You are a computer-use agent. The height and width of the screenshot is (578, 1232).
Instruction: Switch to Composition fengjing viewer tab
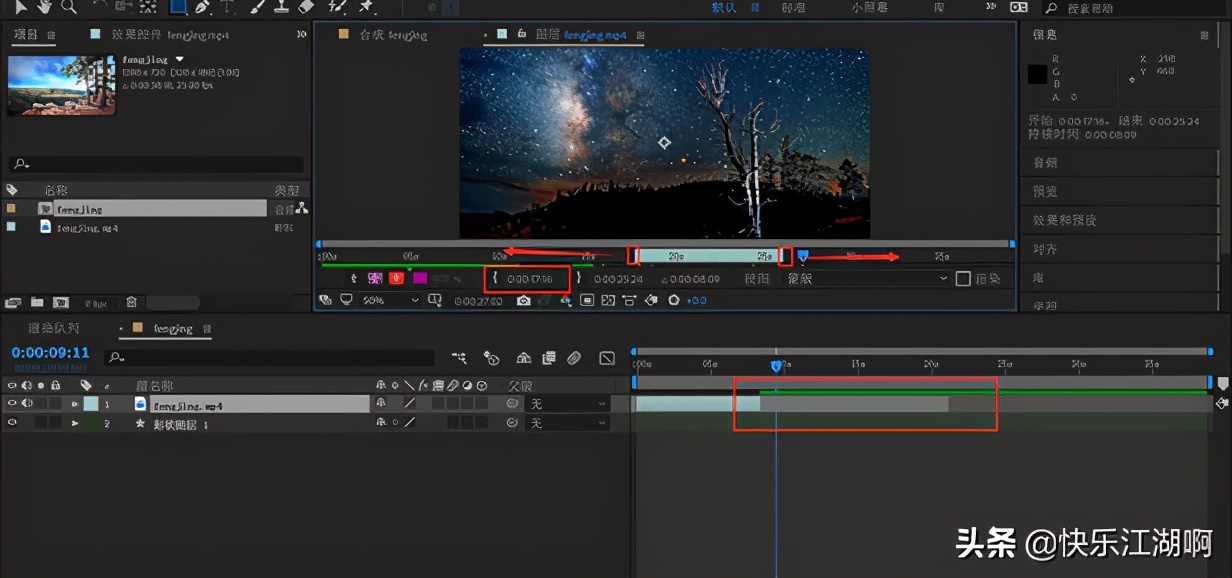pyautogui.click(x=393, y=35)
